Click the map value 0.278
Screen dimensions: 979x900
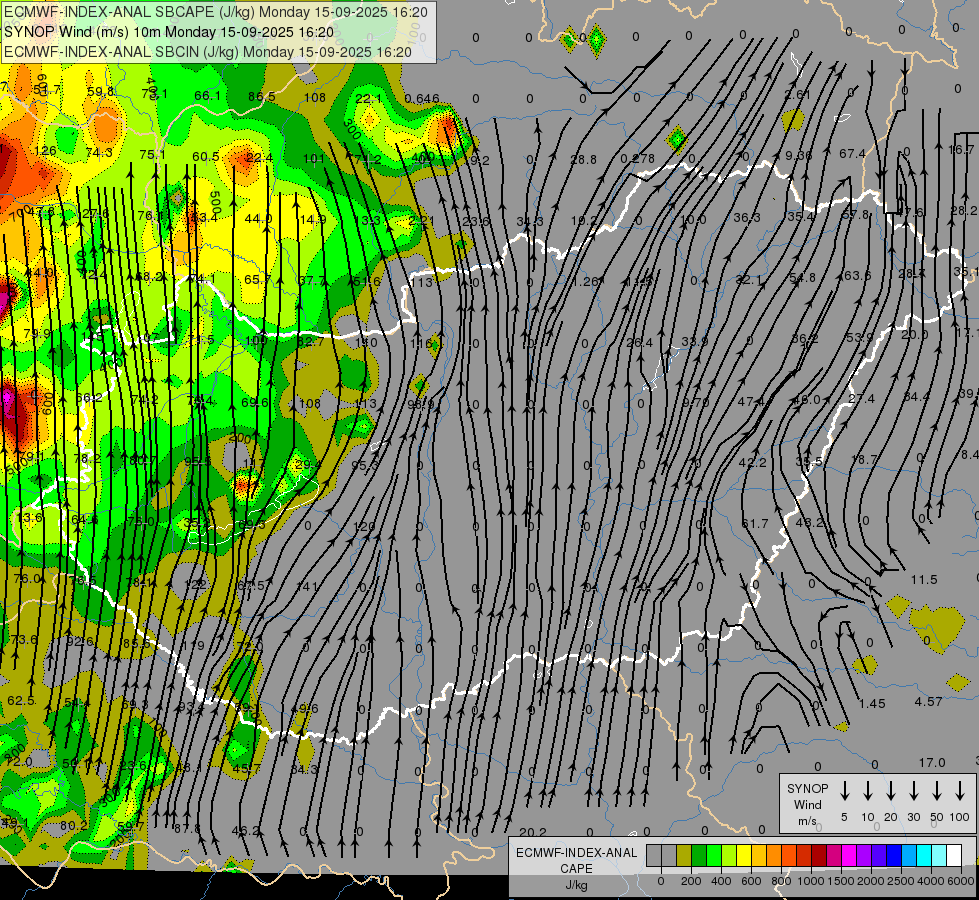(637, 159)
